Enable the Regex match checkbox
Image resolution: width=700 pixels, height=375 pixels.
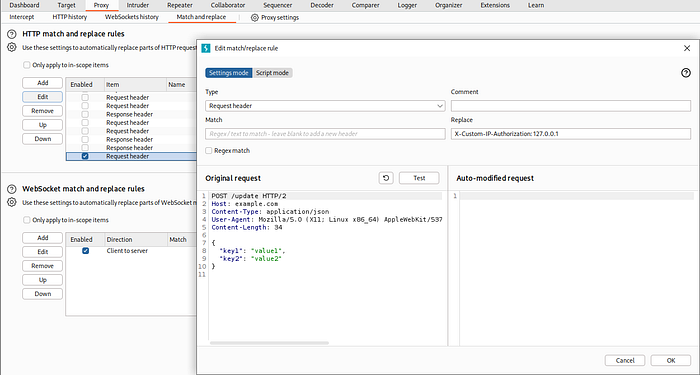tap(208, 151)
